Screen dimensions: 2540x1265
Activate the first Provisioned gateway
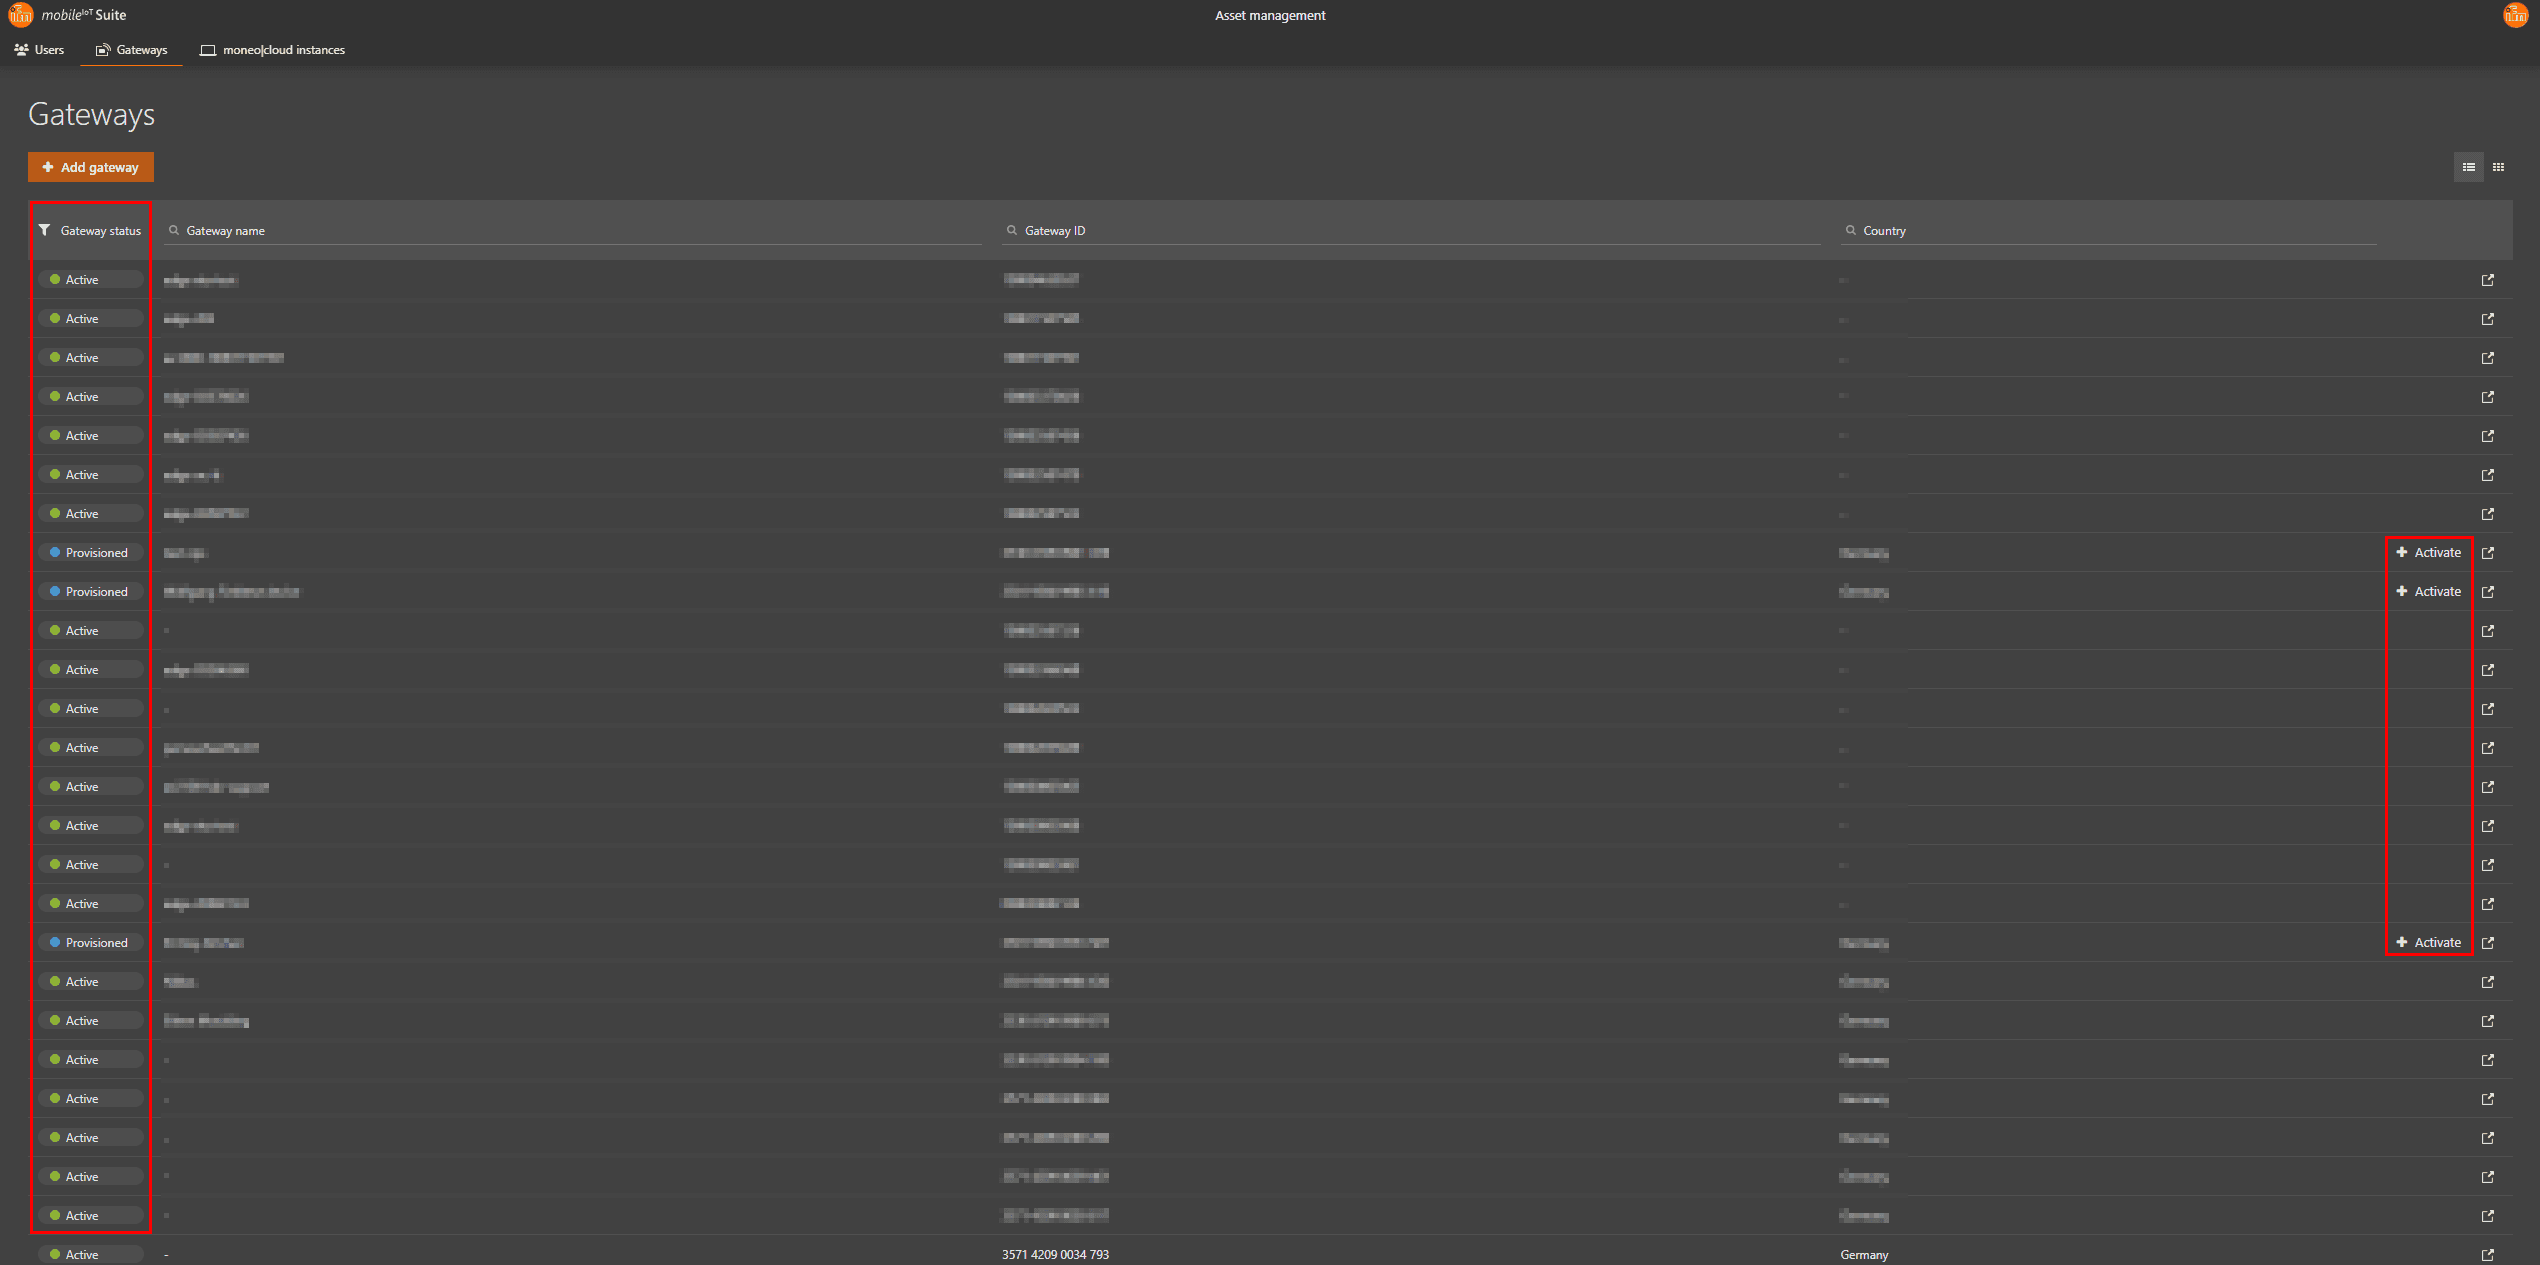2428,553
